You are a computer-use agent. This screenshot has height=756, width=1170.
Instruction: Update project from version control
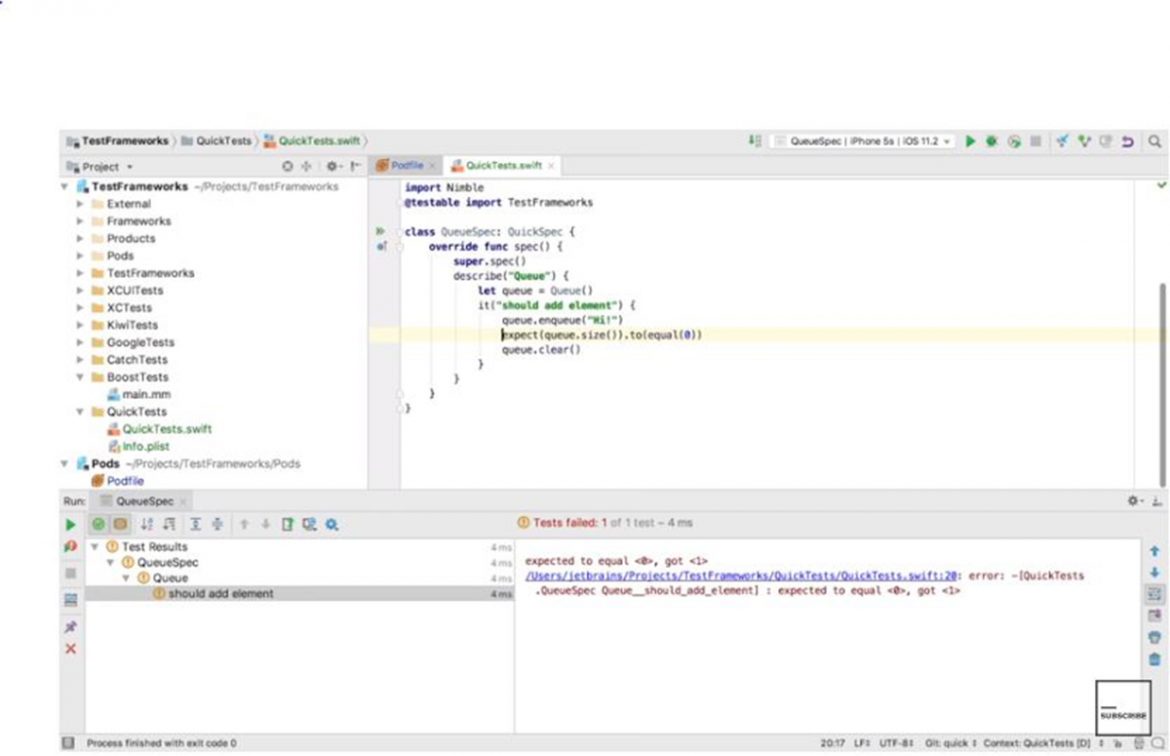(x=1063, y=141)
